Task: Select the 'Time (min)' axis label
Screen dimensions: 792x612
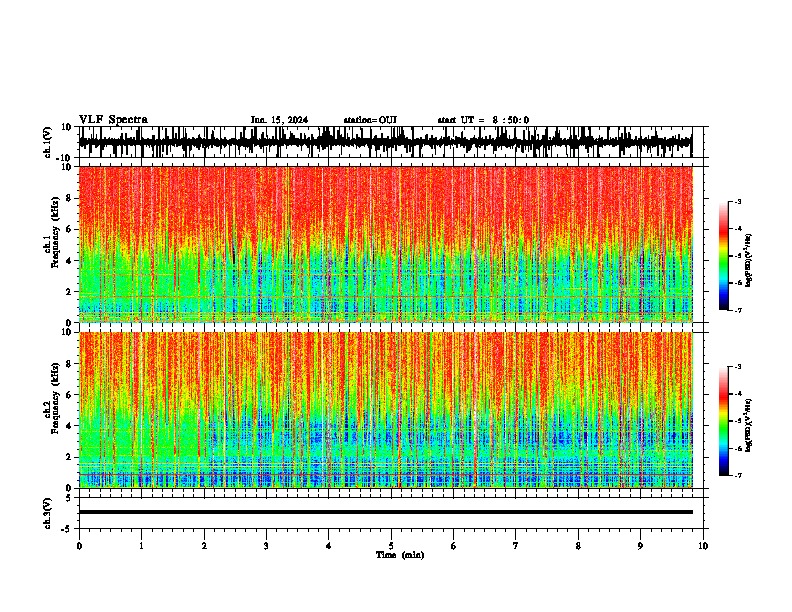Action: (x=400, y=555)
